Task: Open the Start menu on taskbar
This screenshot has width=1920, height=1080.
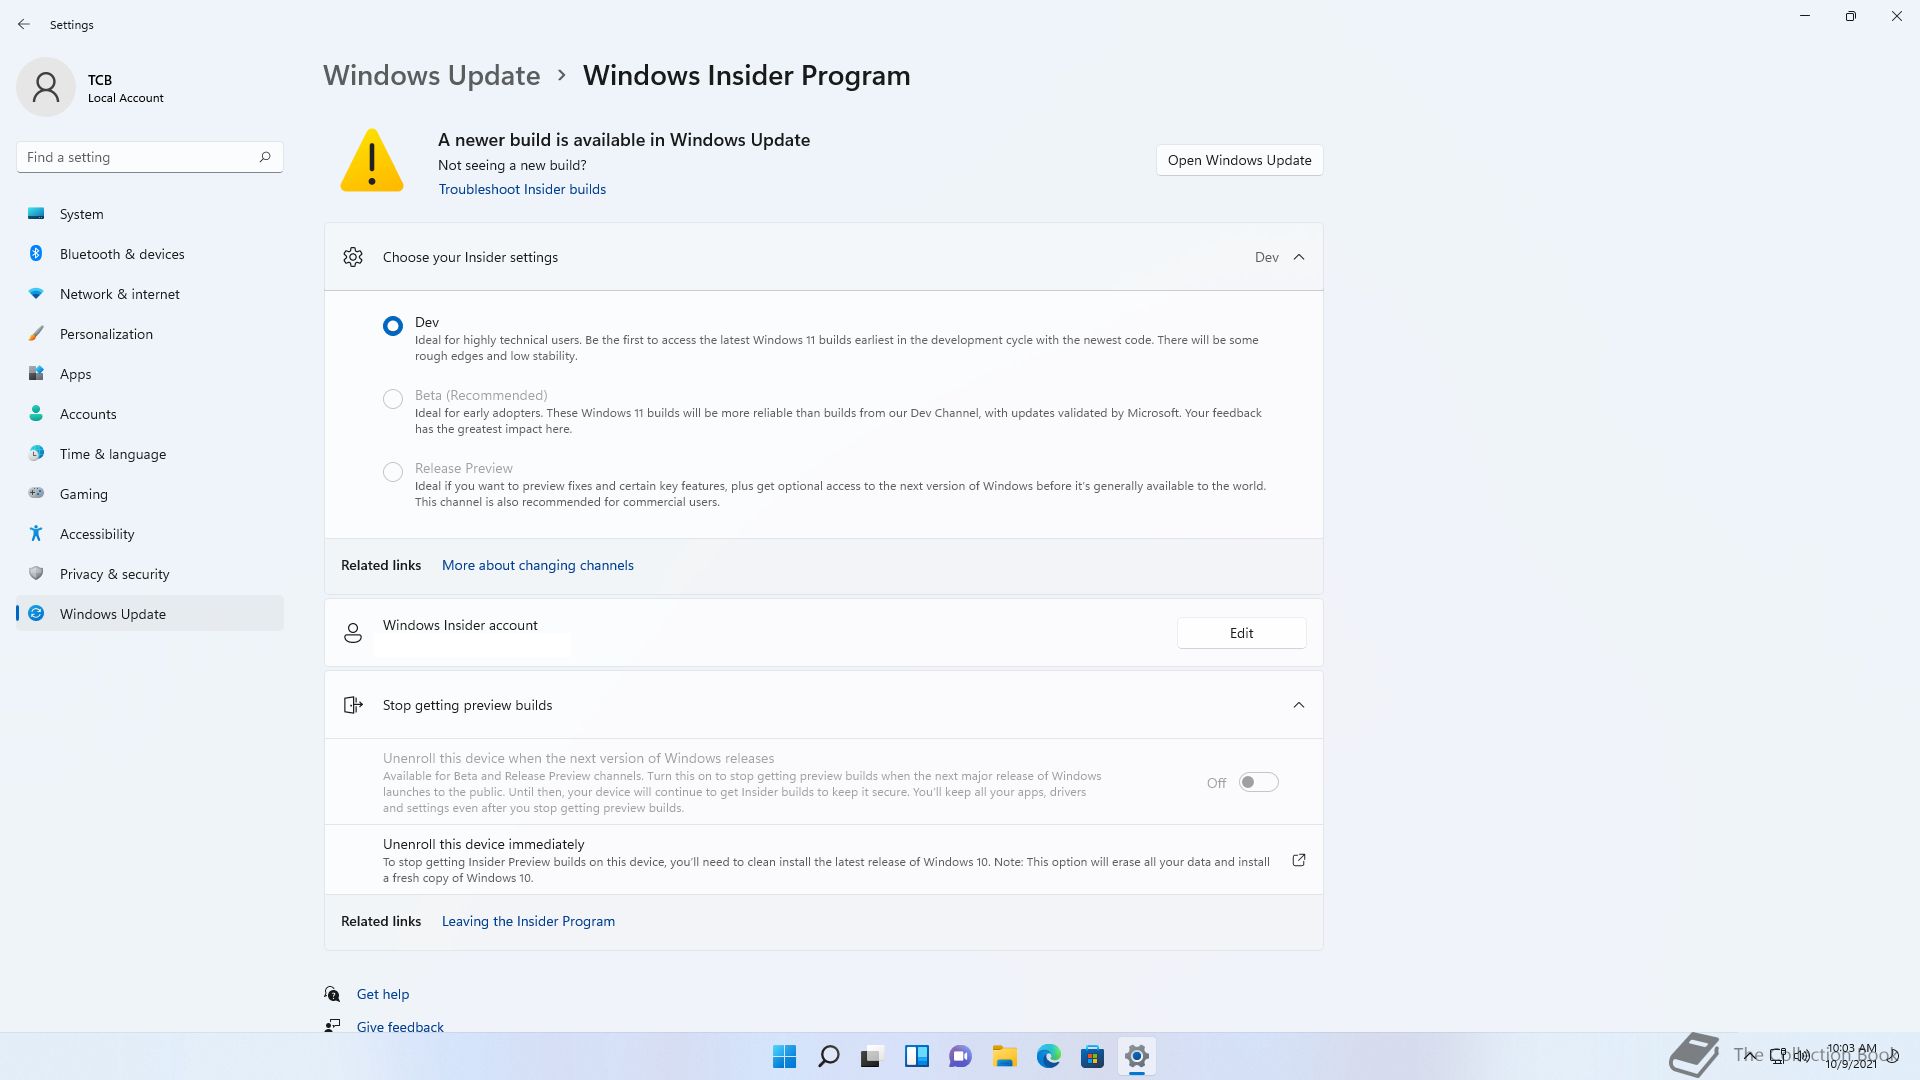Action: [x=784, y=1056]
